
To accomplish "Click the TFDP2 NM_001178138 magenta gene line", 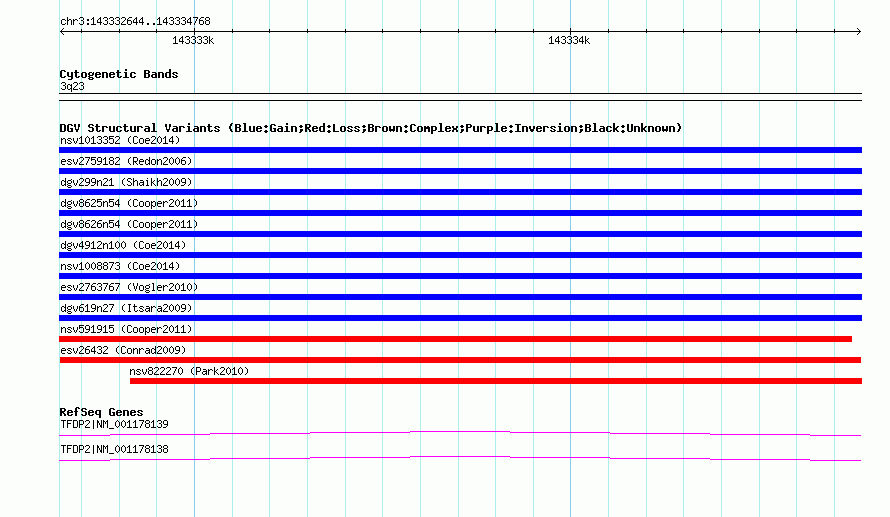I will (x=460, y=459).
